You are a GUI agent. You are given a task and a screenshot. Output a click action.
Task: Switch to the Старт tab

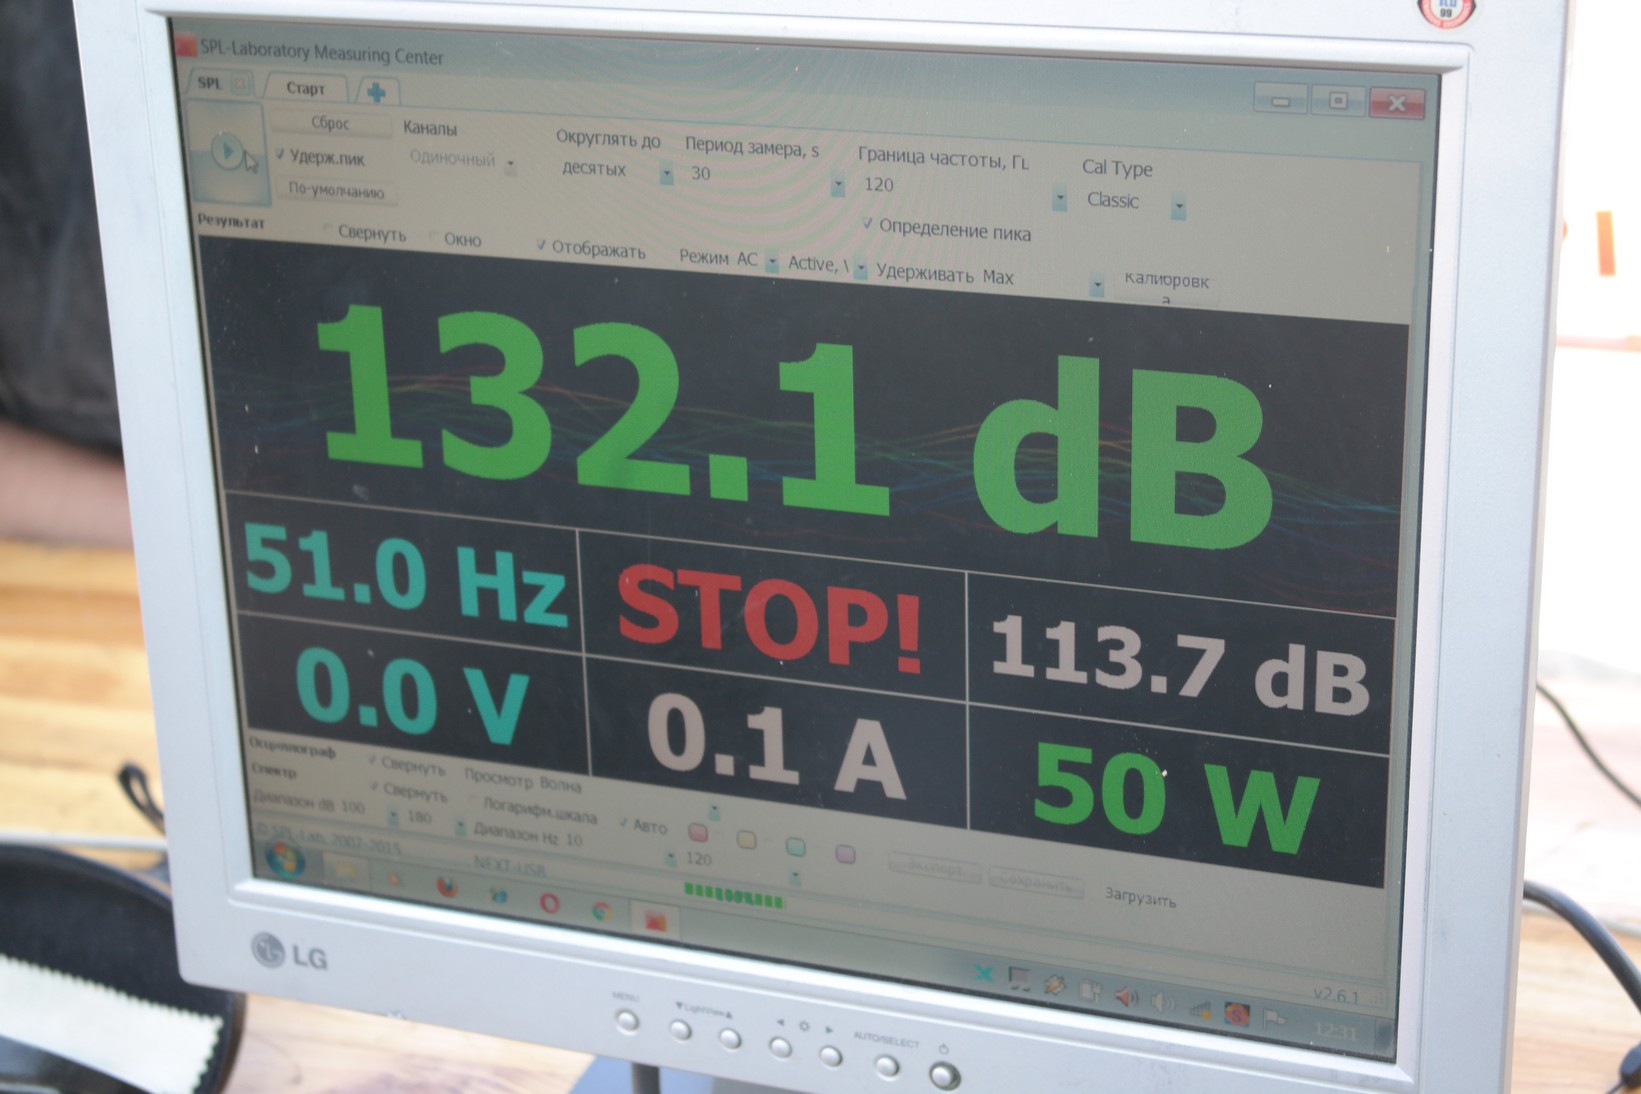pyautogui.click(x=305, y=88)
